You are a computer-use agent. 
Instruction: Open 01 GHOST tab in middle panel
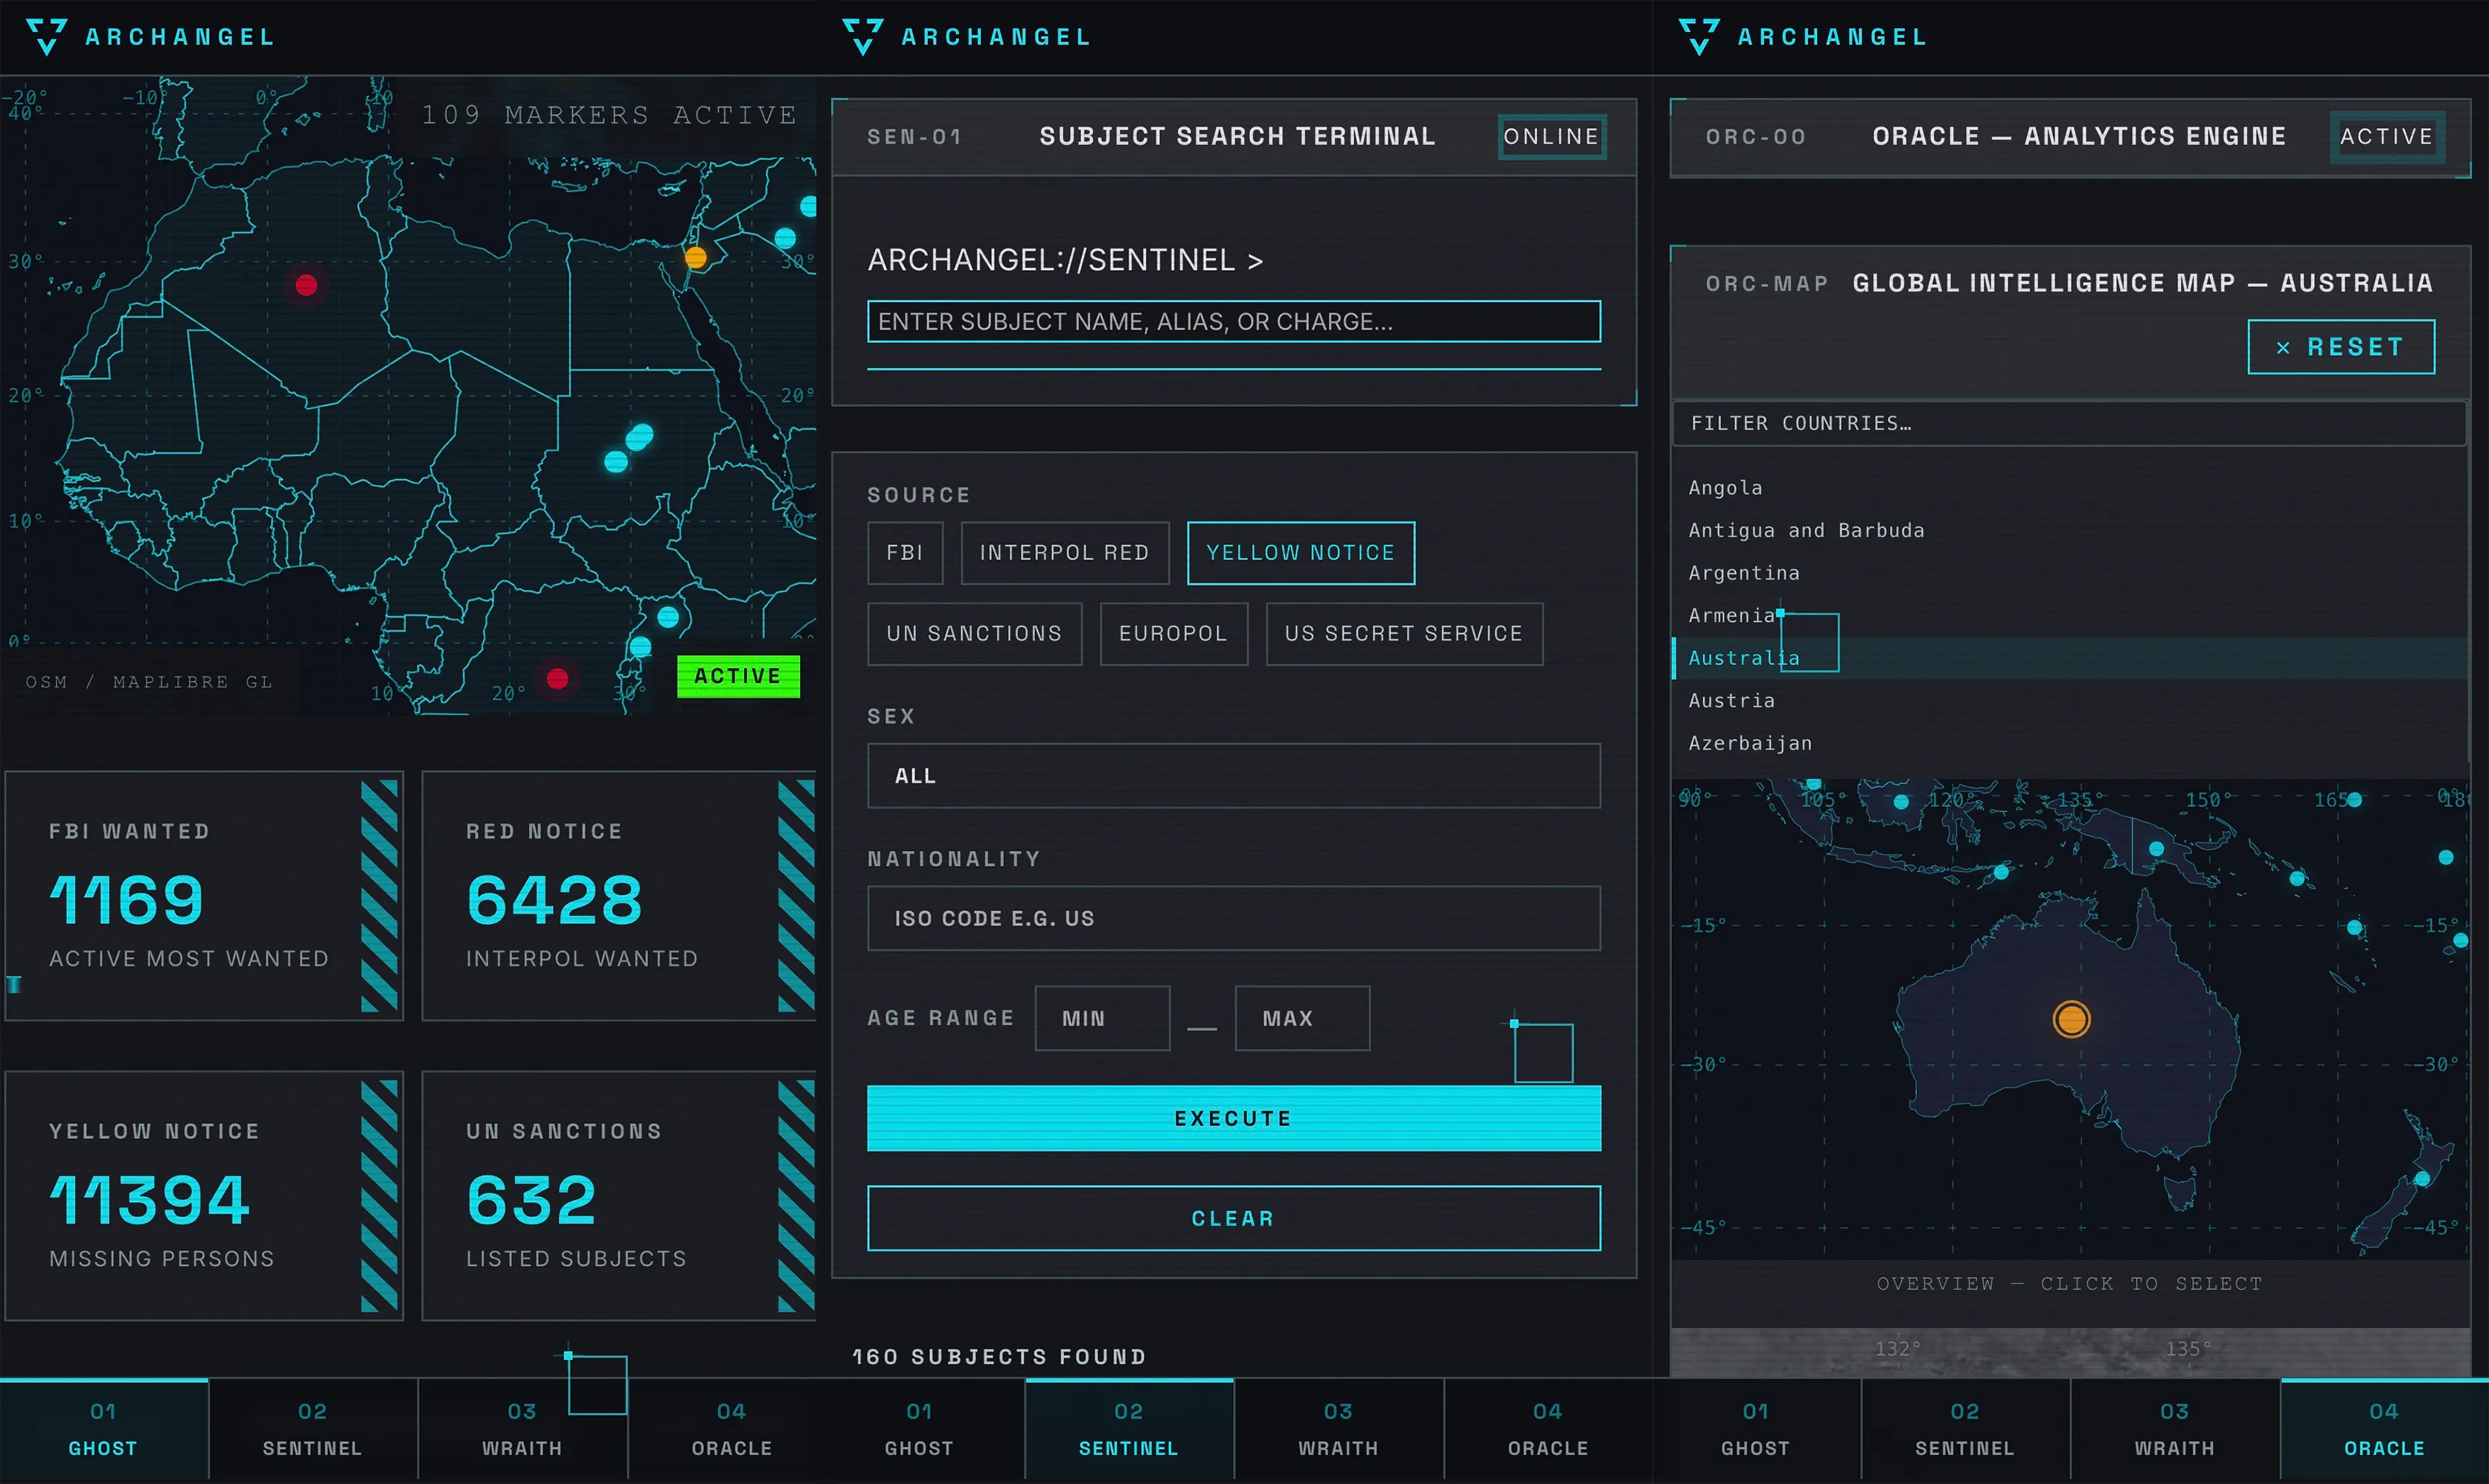click(920, 1430)
